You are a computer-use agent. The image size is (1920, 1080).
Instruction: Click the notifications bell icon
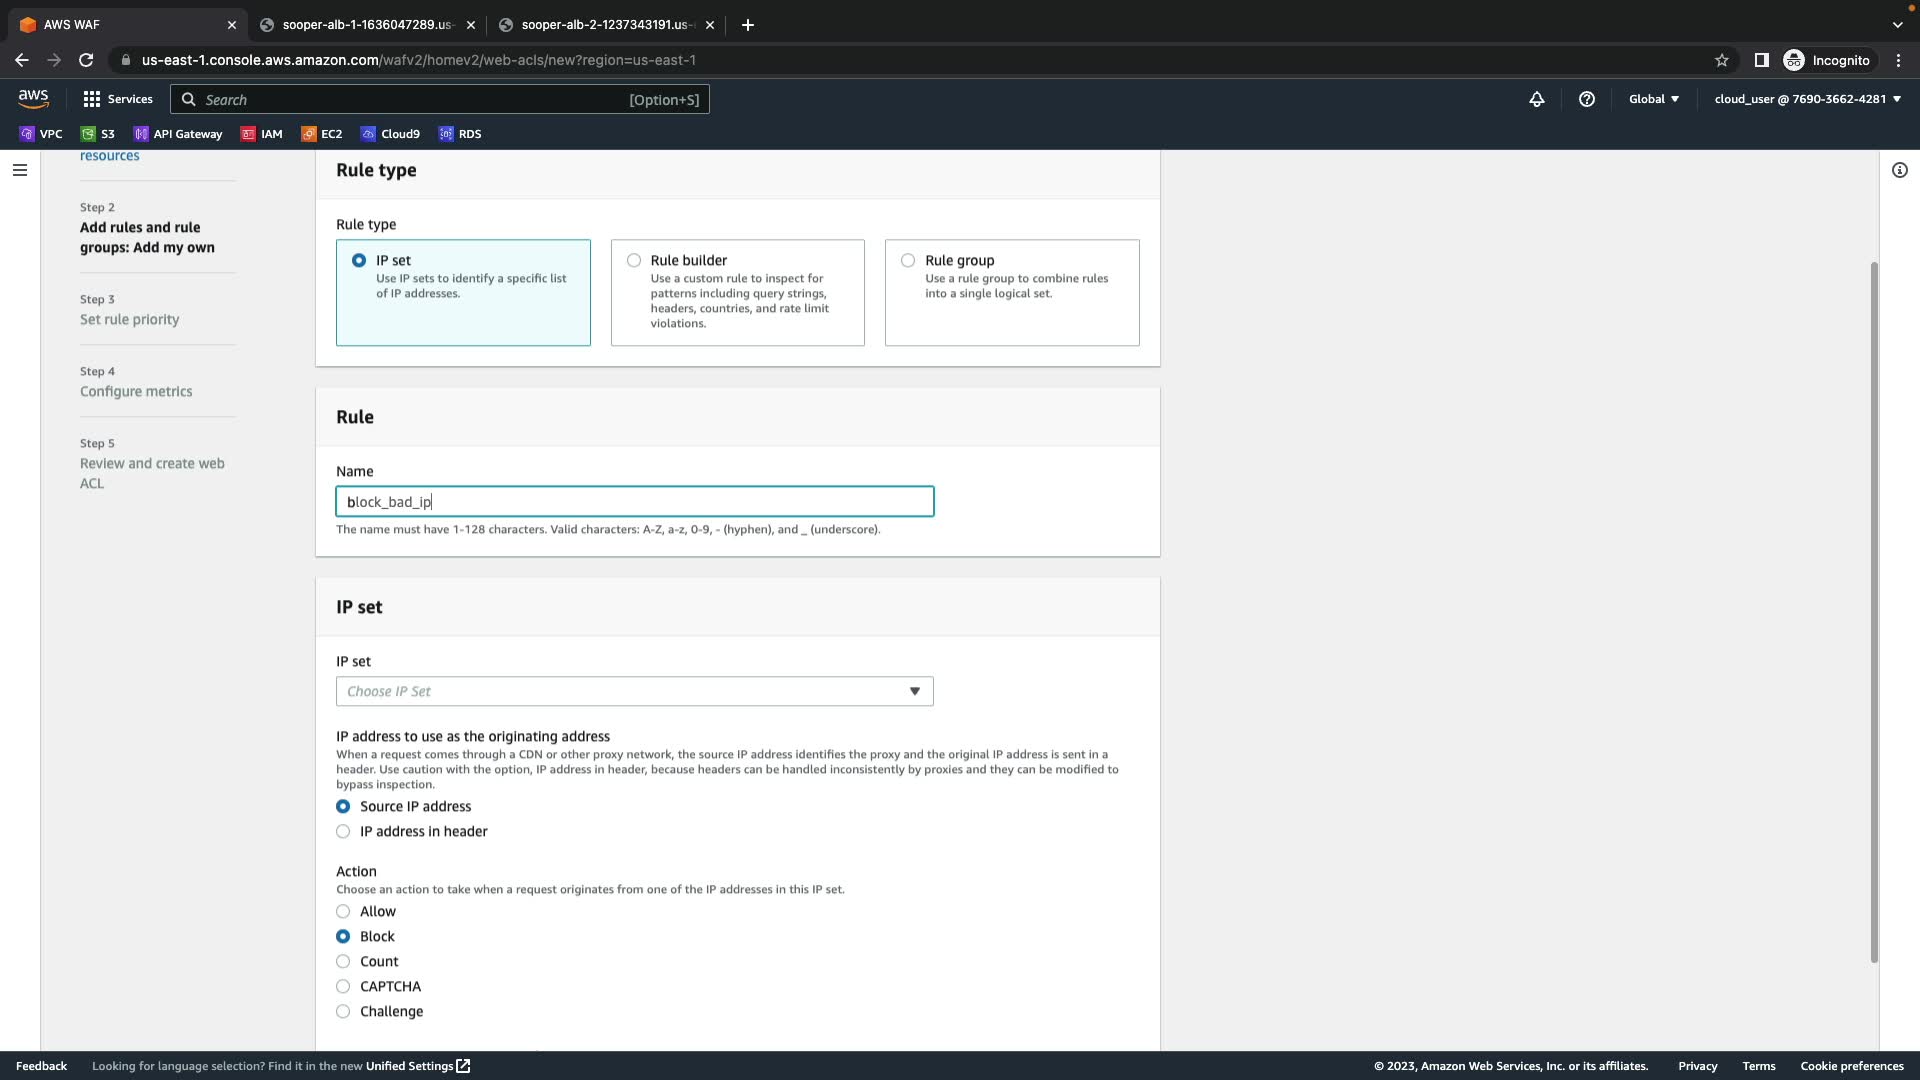coord(1537,99)
